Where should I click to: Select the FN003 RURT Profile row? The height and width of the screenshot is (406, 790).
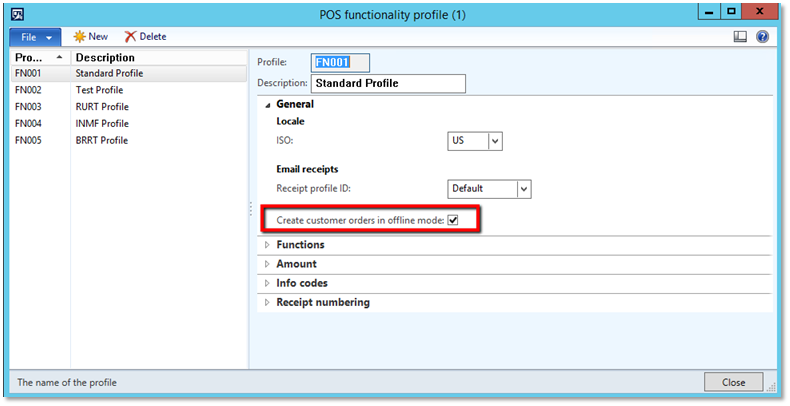(100, 107)
